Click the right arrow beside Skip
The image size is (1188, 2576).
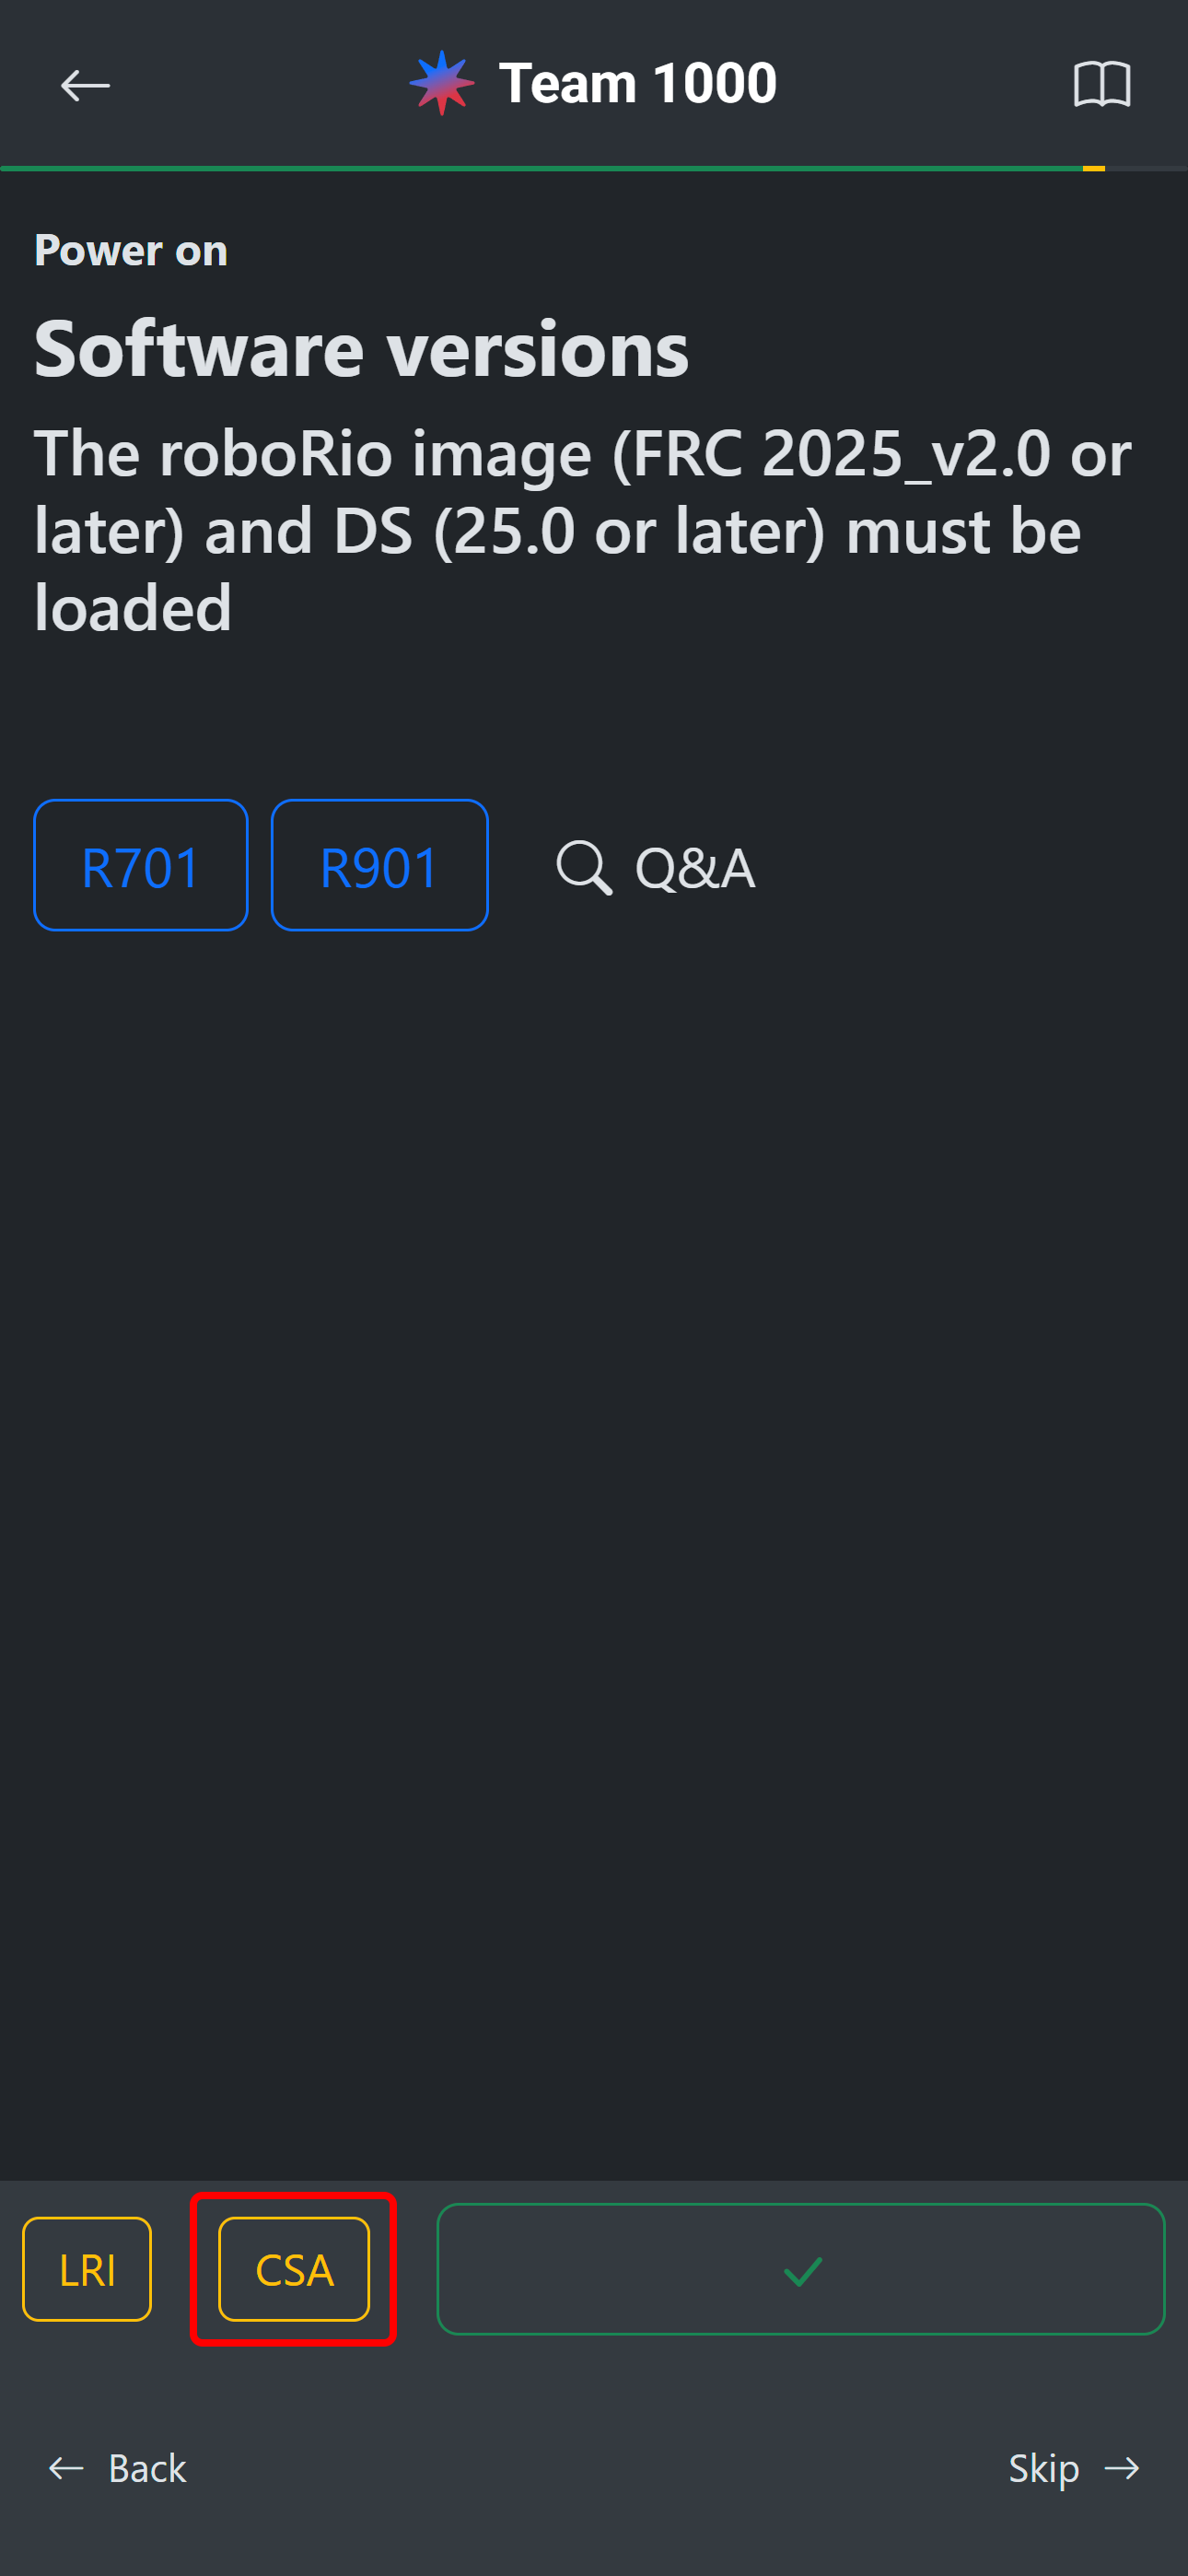[x=1122, y=2467]
